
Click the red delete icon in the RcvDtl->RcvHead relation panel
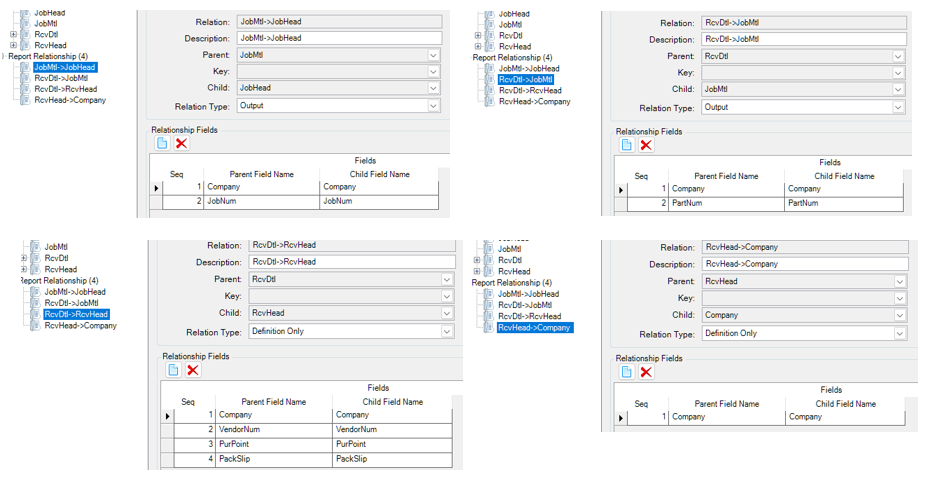(x=193, y=370)
